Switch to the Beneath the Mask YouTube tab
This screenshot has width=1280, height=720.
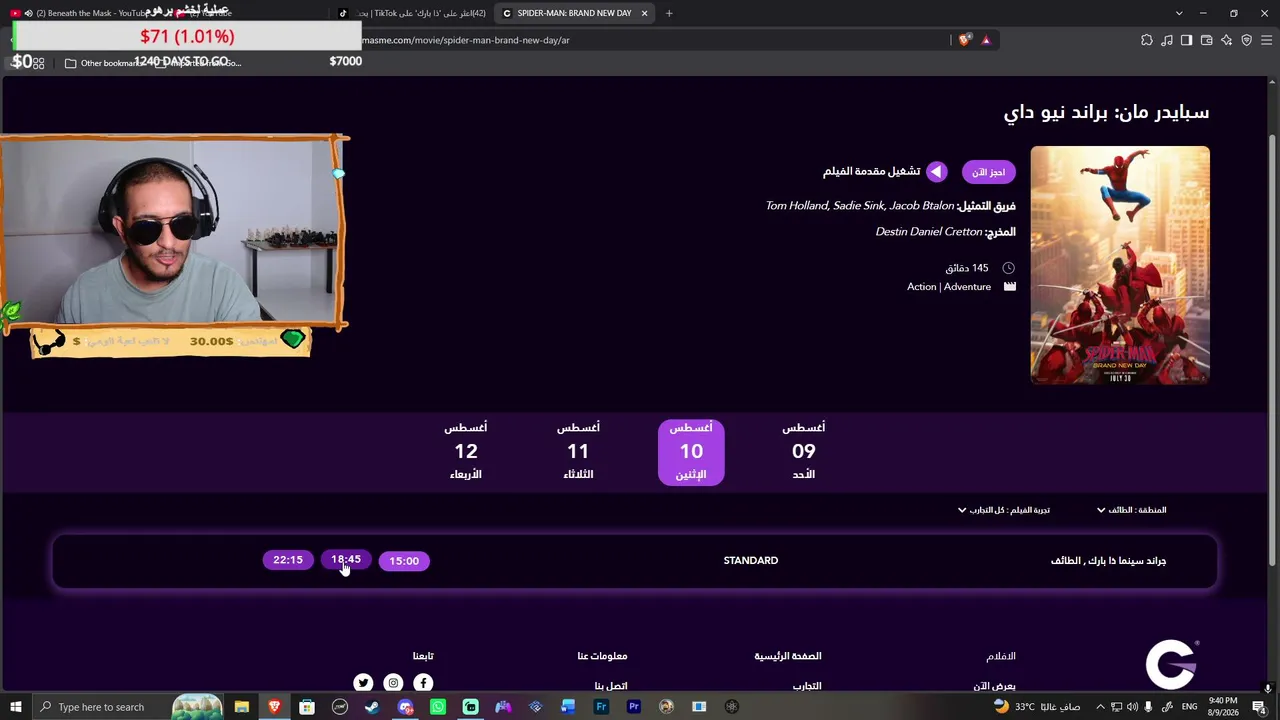point(85,13)
